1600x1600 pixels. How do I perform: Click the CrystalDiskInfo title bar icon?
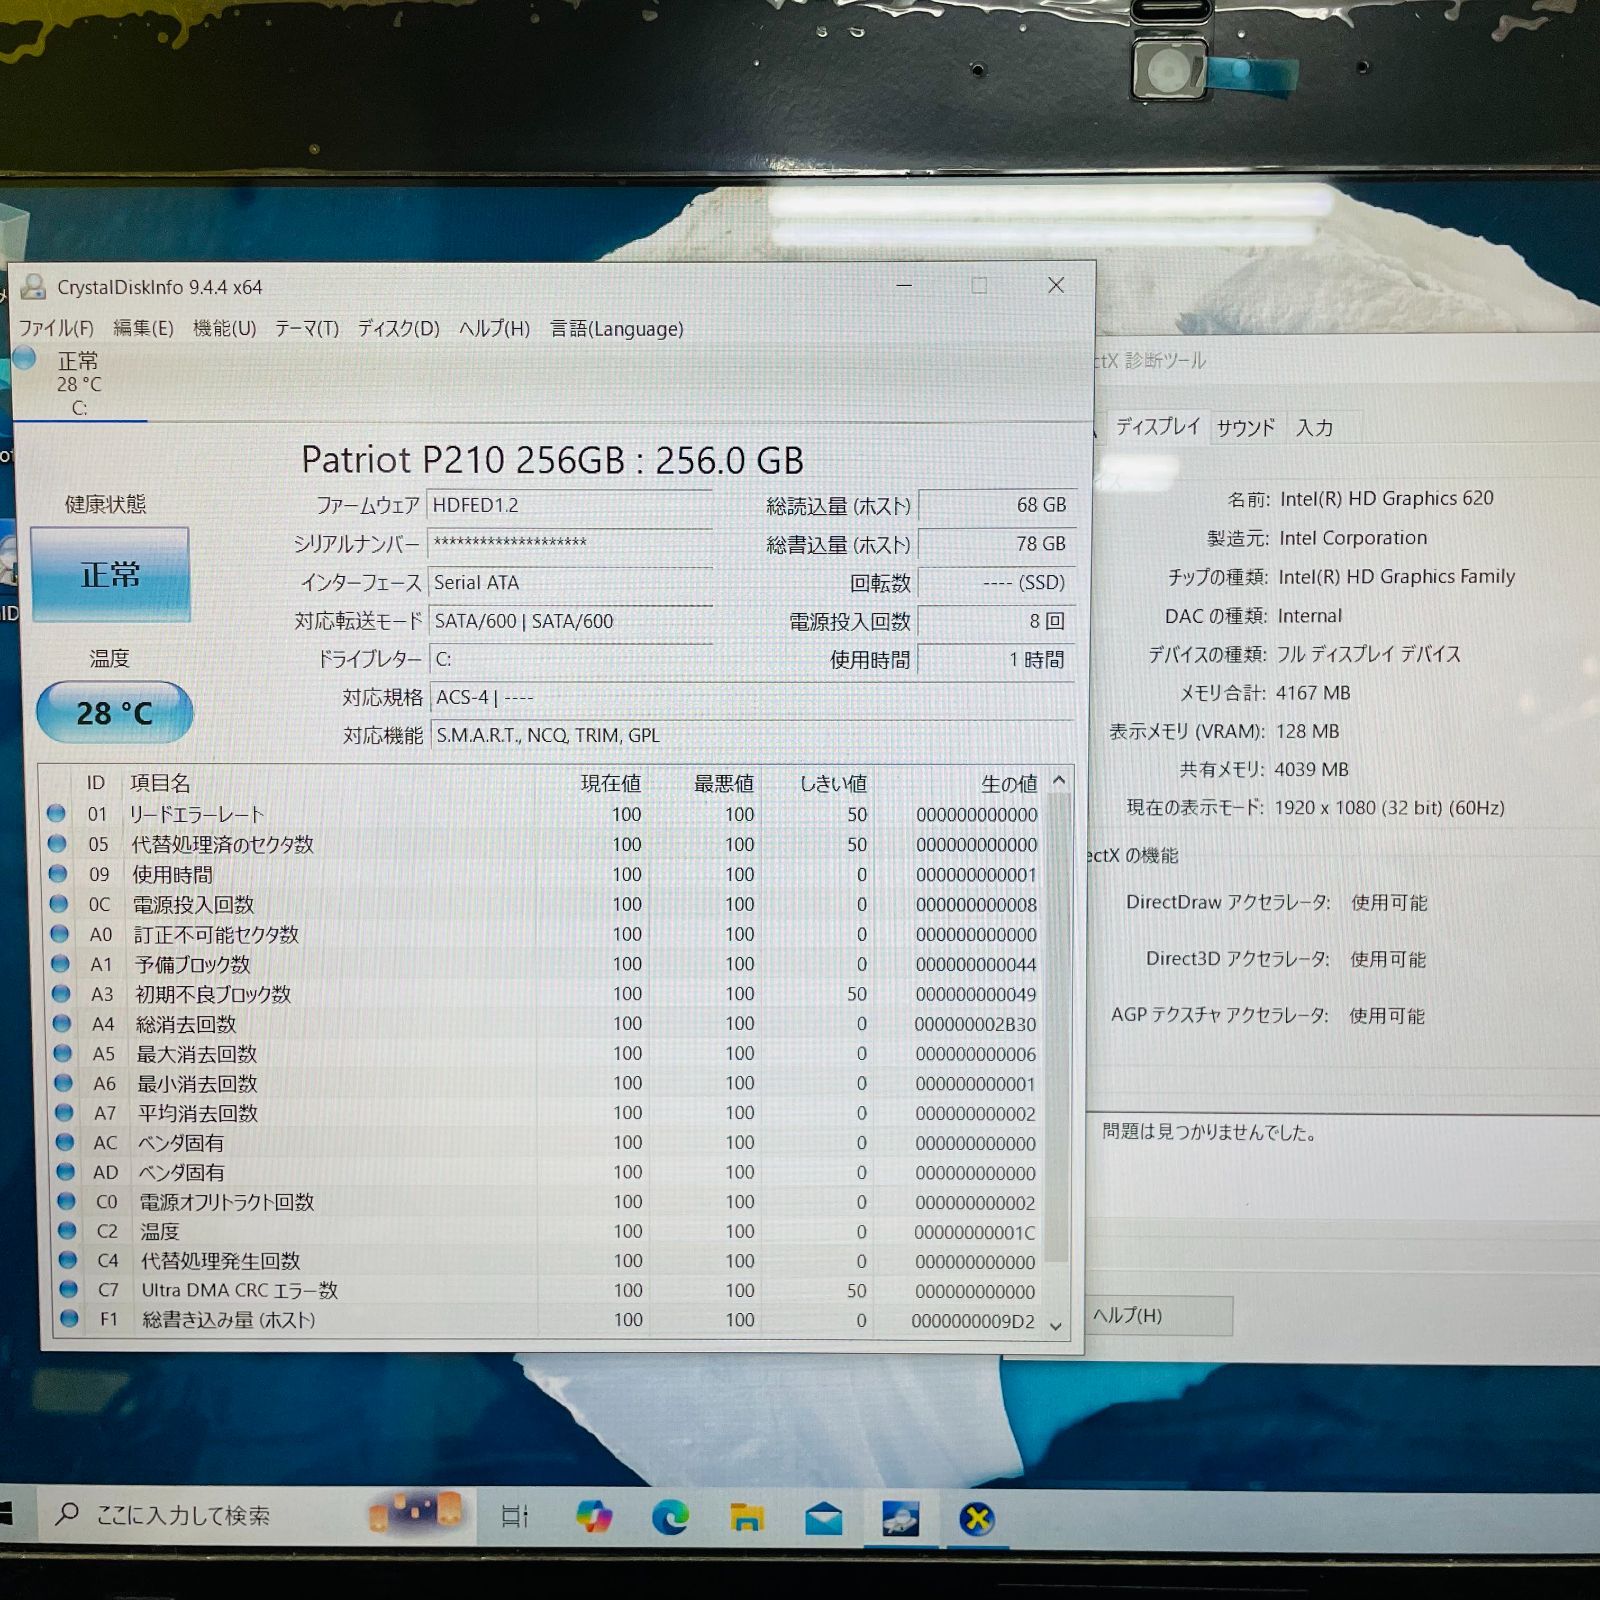(33, 287)
